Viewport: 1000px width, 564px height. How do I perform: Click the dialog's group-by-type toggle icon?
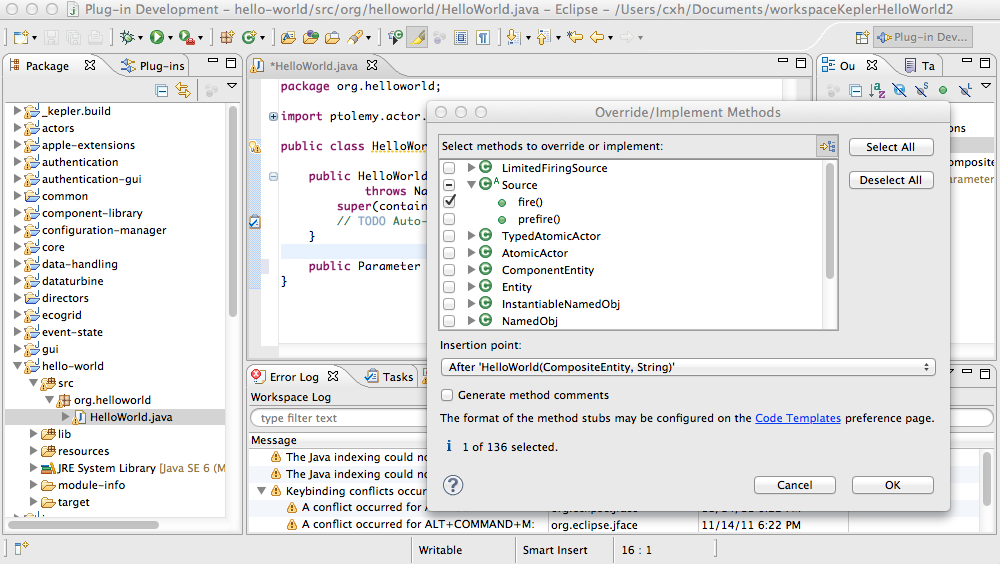827,147
